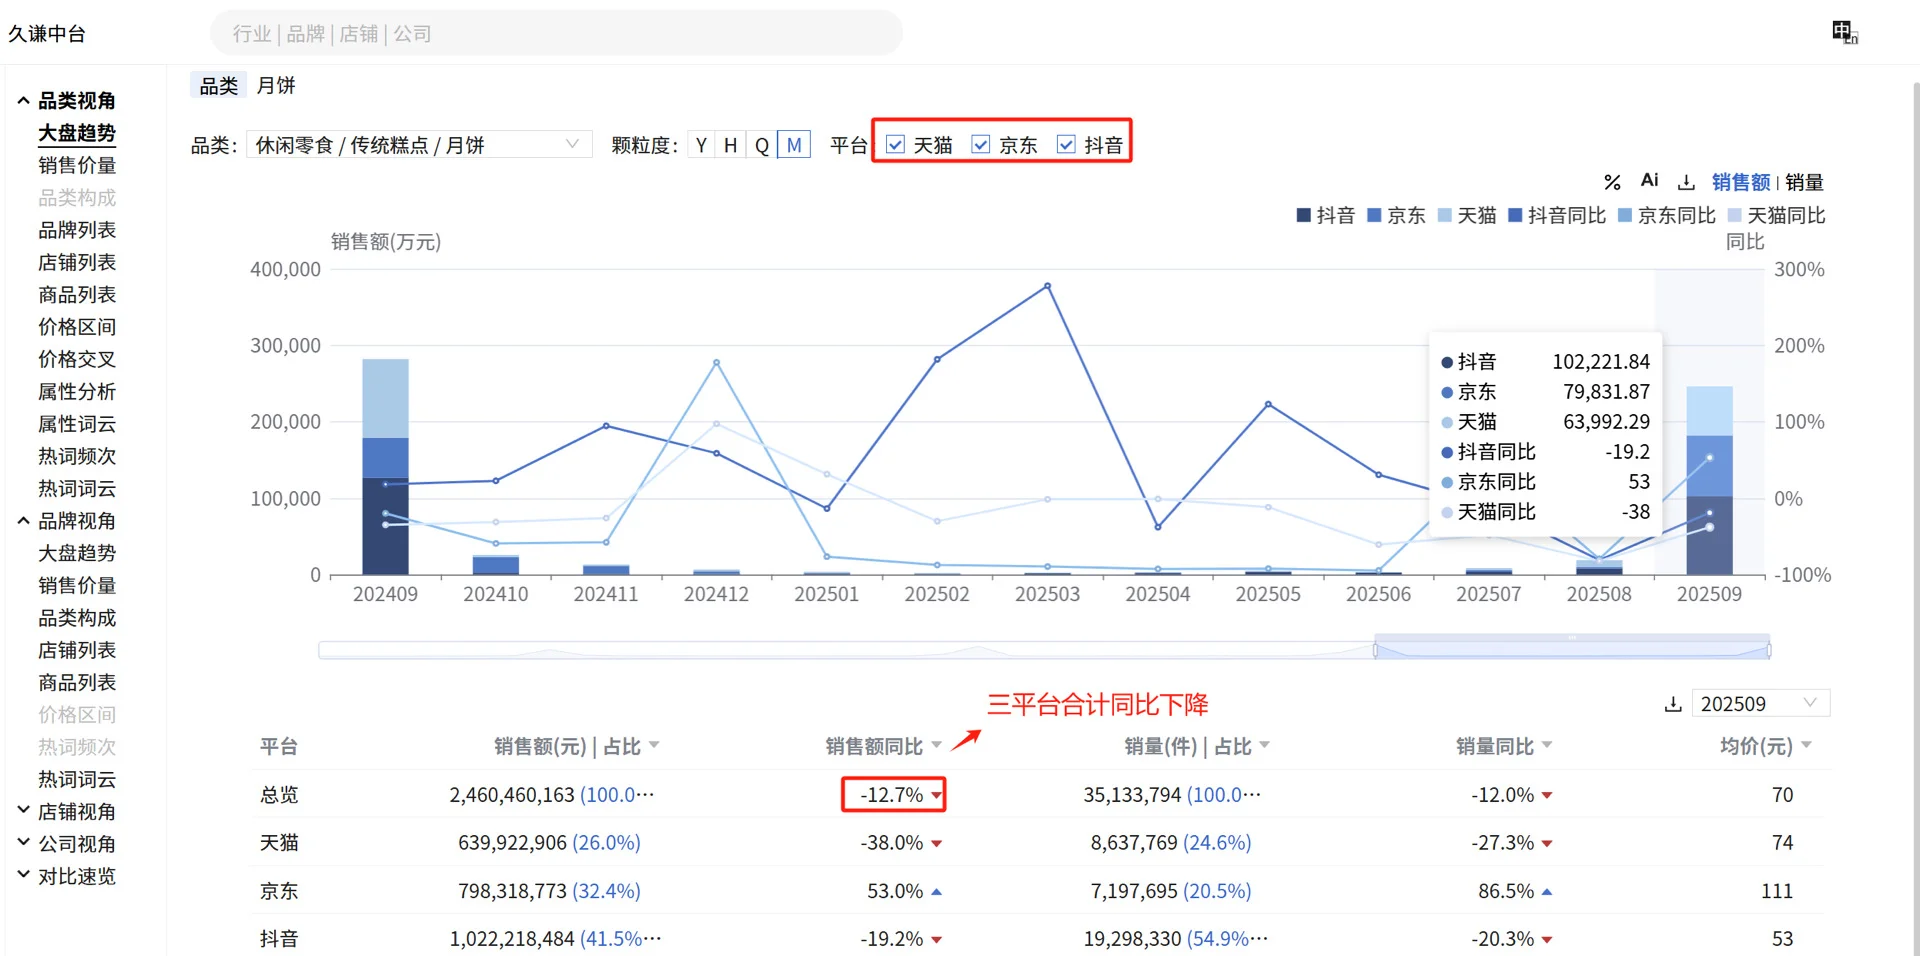The width and height of the screenshot is (1920, 956).
Task: Select Q quarterly granularity
Action: tap(762, 145)
